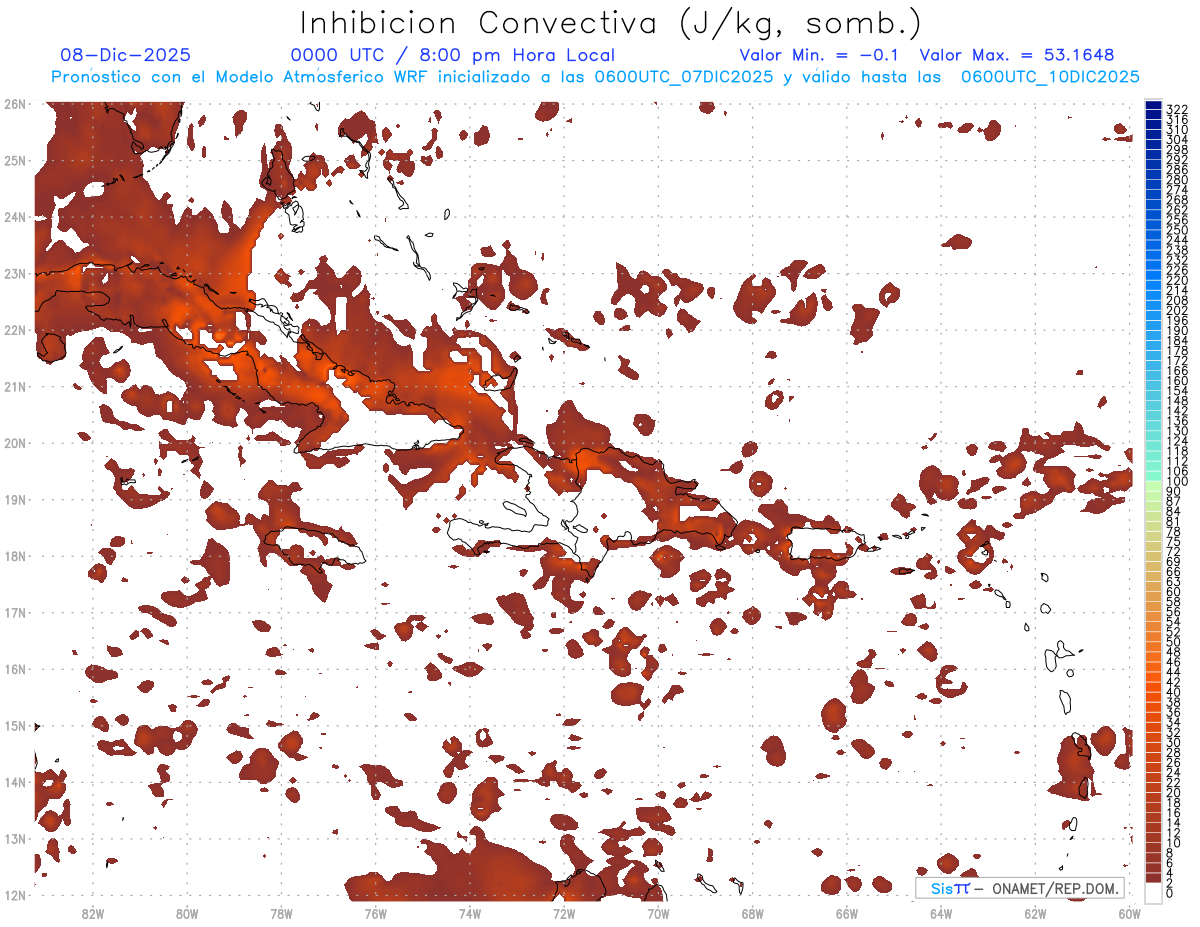Click the darkest blue swatch beside 322

[1153, 106]
